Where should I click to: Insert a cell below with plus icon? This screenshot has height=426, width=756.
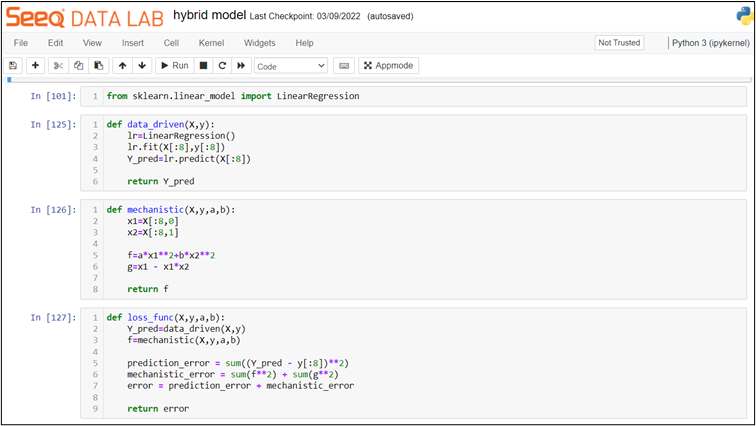35,66
